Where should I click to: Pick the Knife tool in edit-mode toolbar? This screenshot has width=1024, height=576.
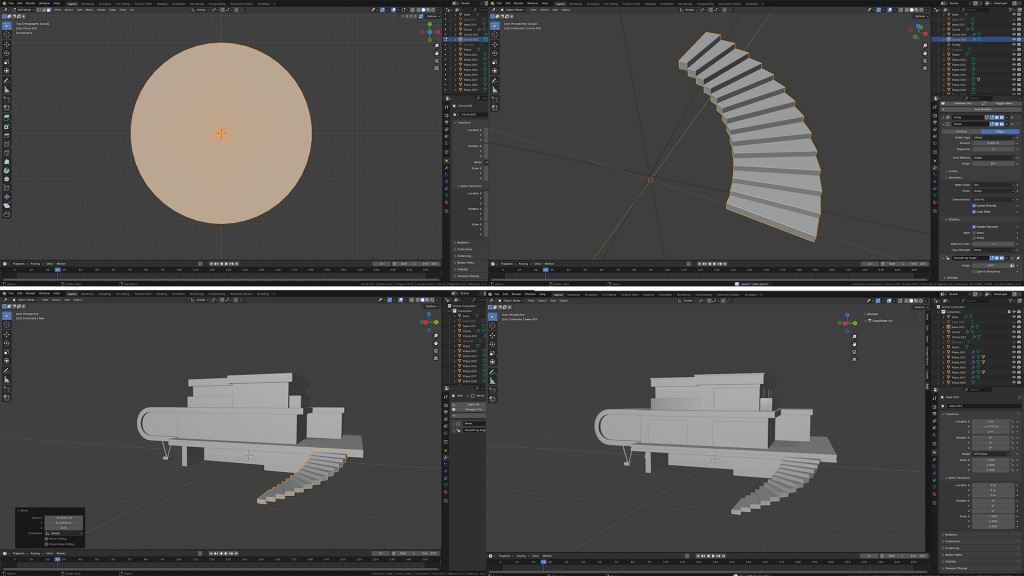click(x=6, y=155)
